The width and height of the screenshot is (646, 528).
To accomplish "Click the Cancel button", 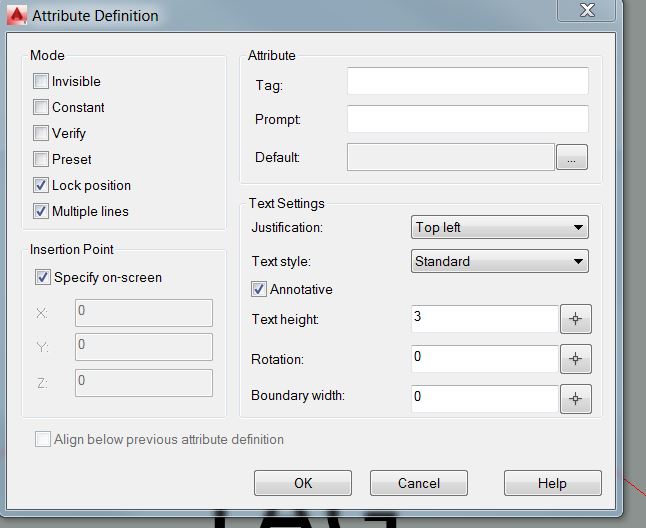I will (x=419, y=483).
